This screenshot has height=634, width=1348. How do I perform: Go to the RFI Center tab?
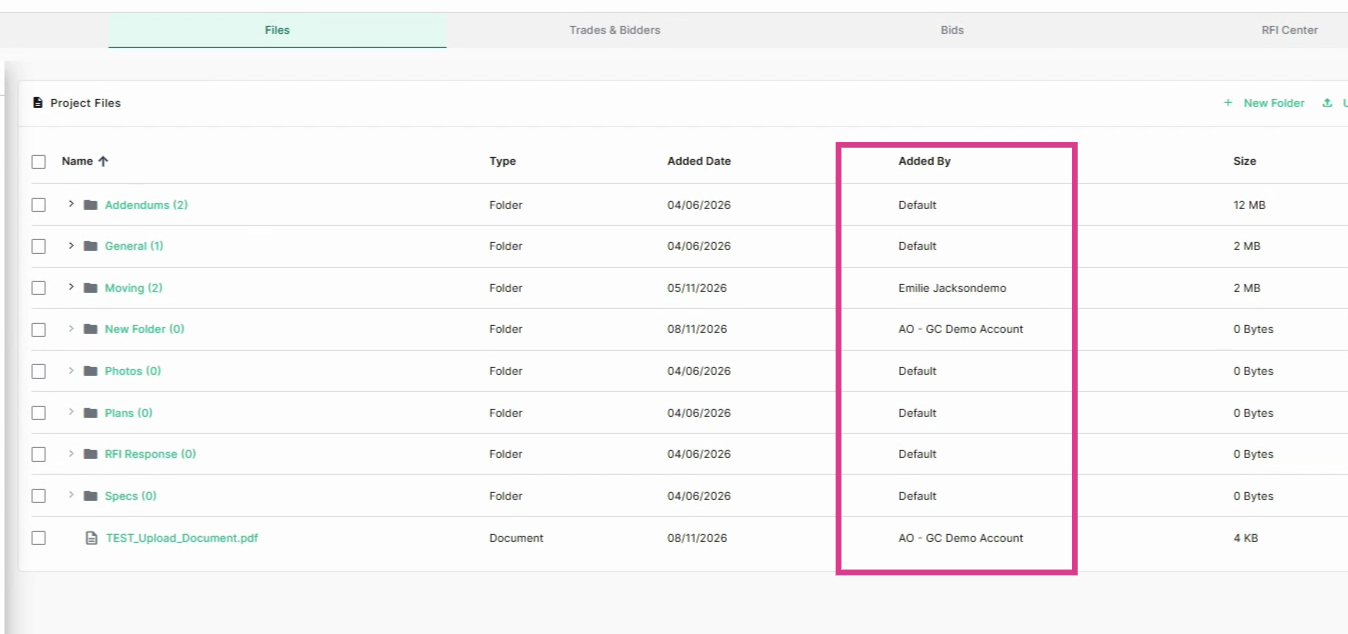pyautogui.click(x=1289, y=30)
